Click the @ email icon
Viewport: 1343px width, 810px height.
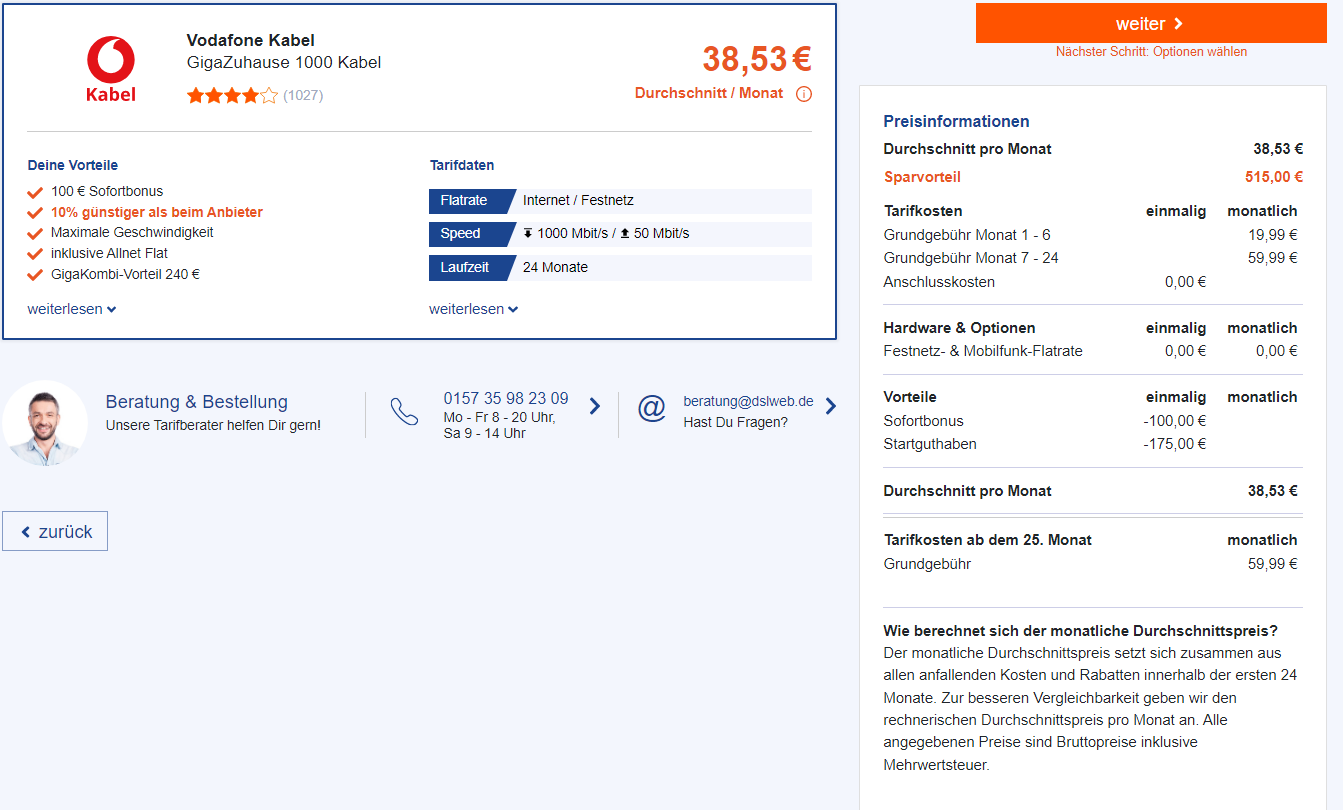tap(652, 408)
